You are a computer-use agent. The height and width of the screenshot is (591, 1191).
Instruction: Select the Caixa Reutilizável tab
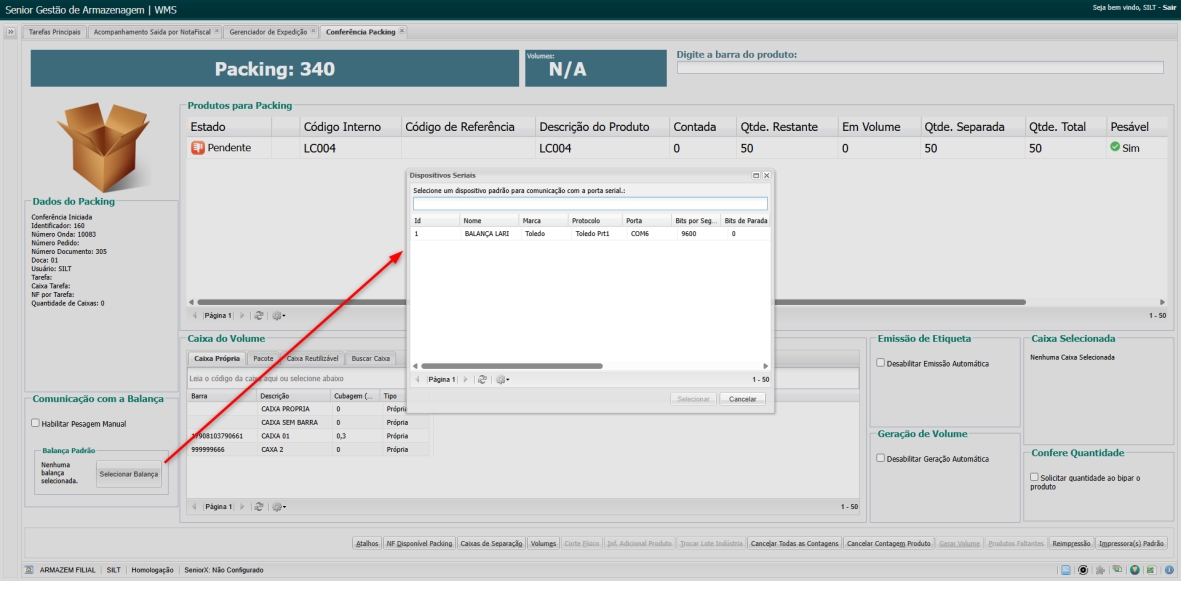click(312, 359)
